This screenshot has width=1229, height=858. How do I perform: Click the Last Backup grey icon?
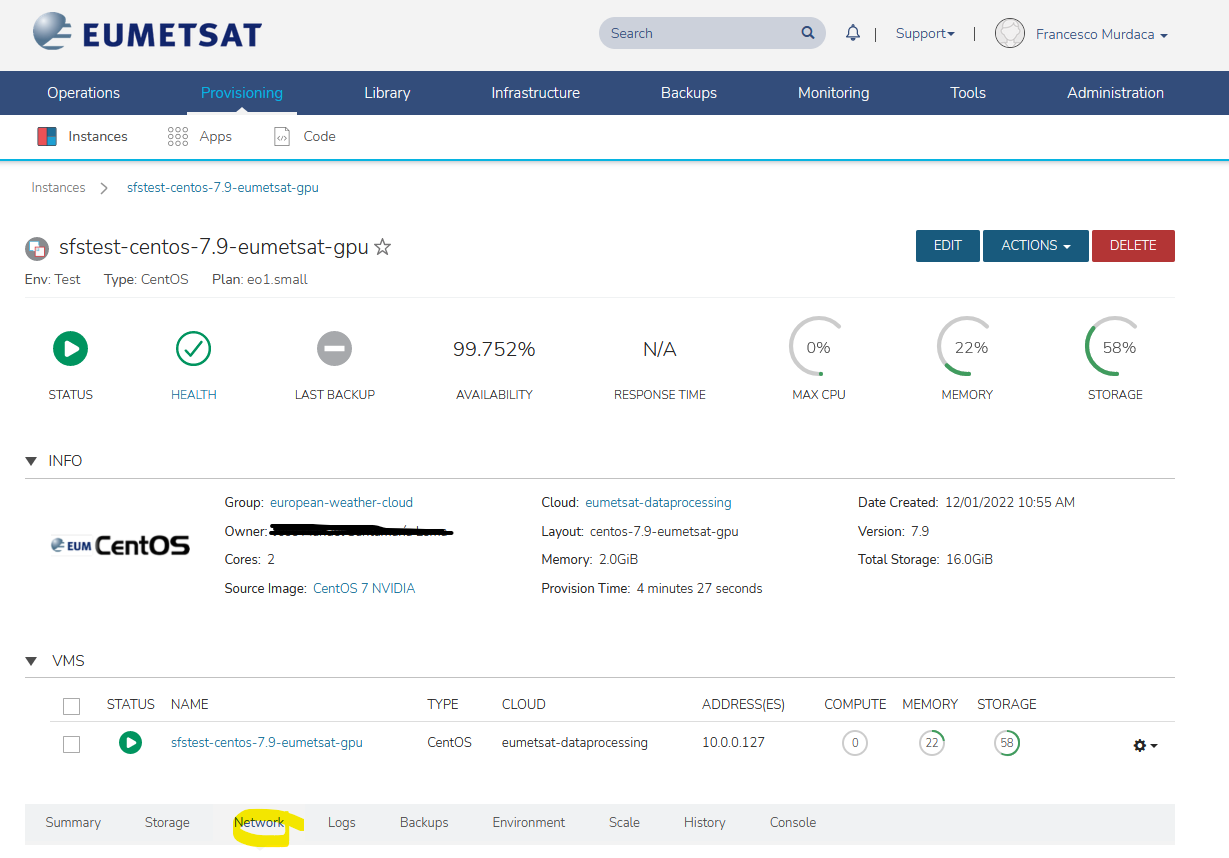click(x=334, y=349)
